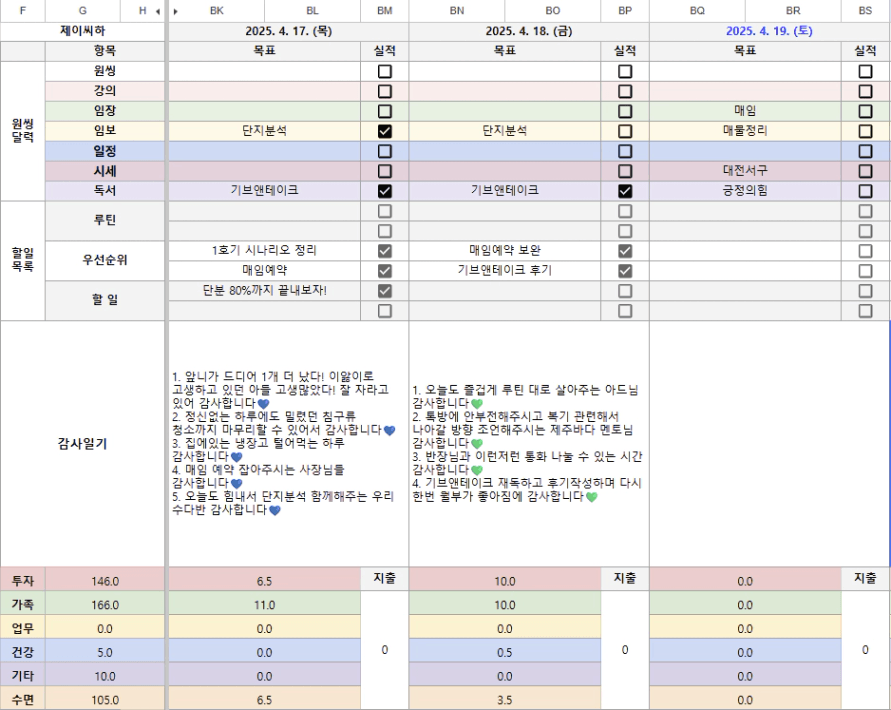Select the April 17 gratitude diary text cell
The height and width of the screenshot is (710, 891).
tap(288, 444)
